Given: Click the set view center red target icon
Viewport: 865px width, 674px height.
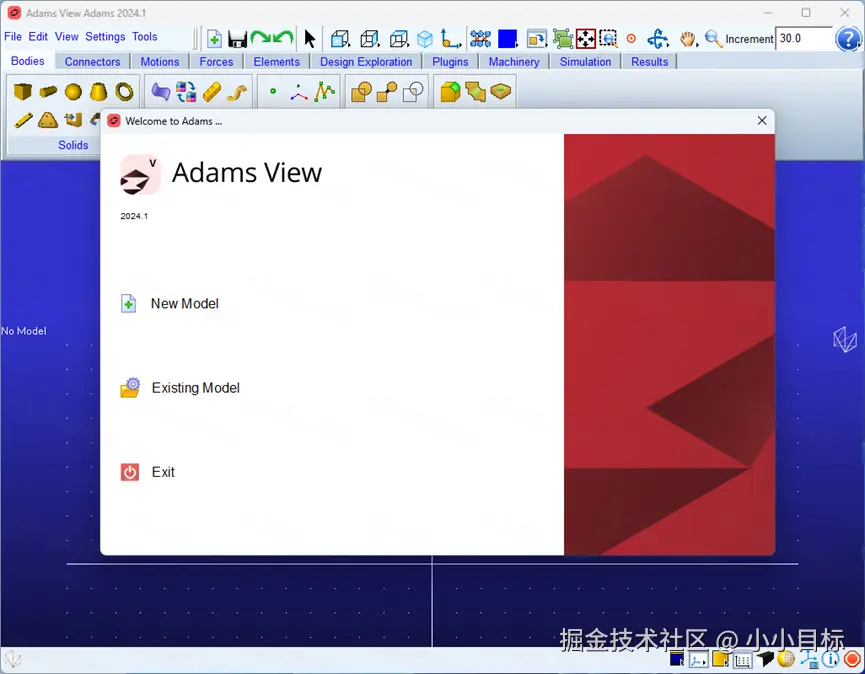Looking at the screenshot, I should coord(631,39).
